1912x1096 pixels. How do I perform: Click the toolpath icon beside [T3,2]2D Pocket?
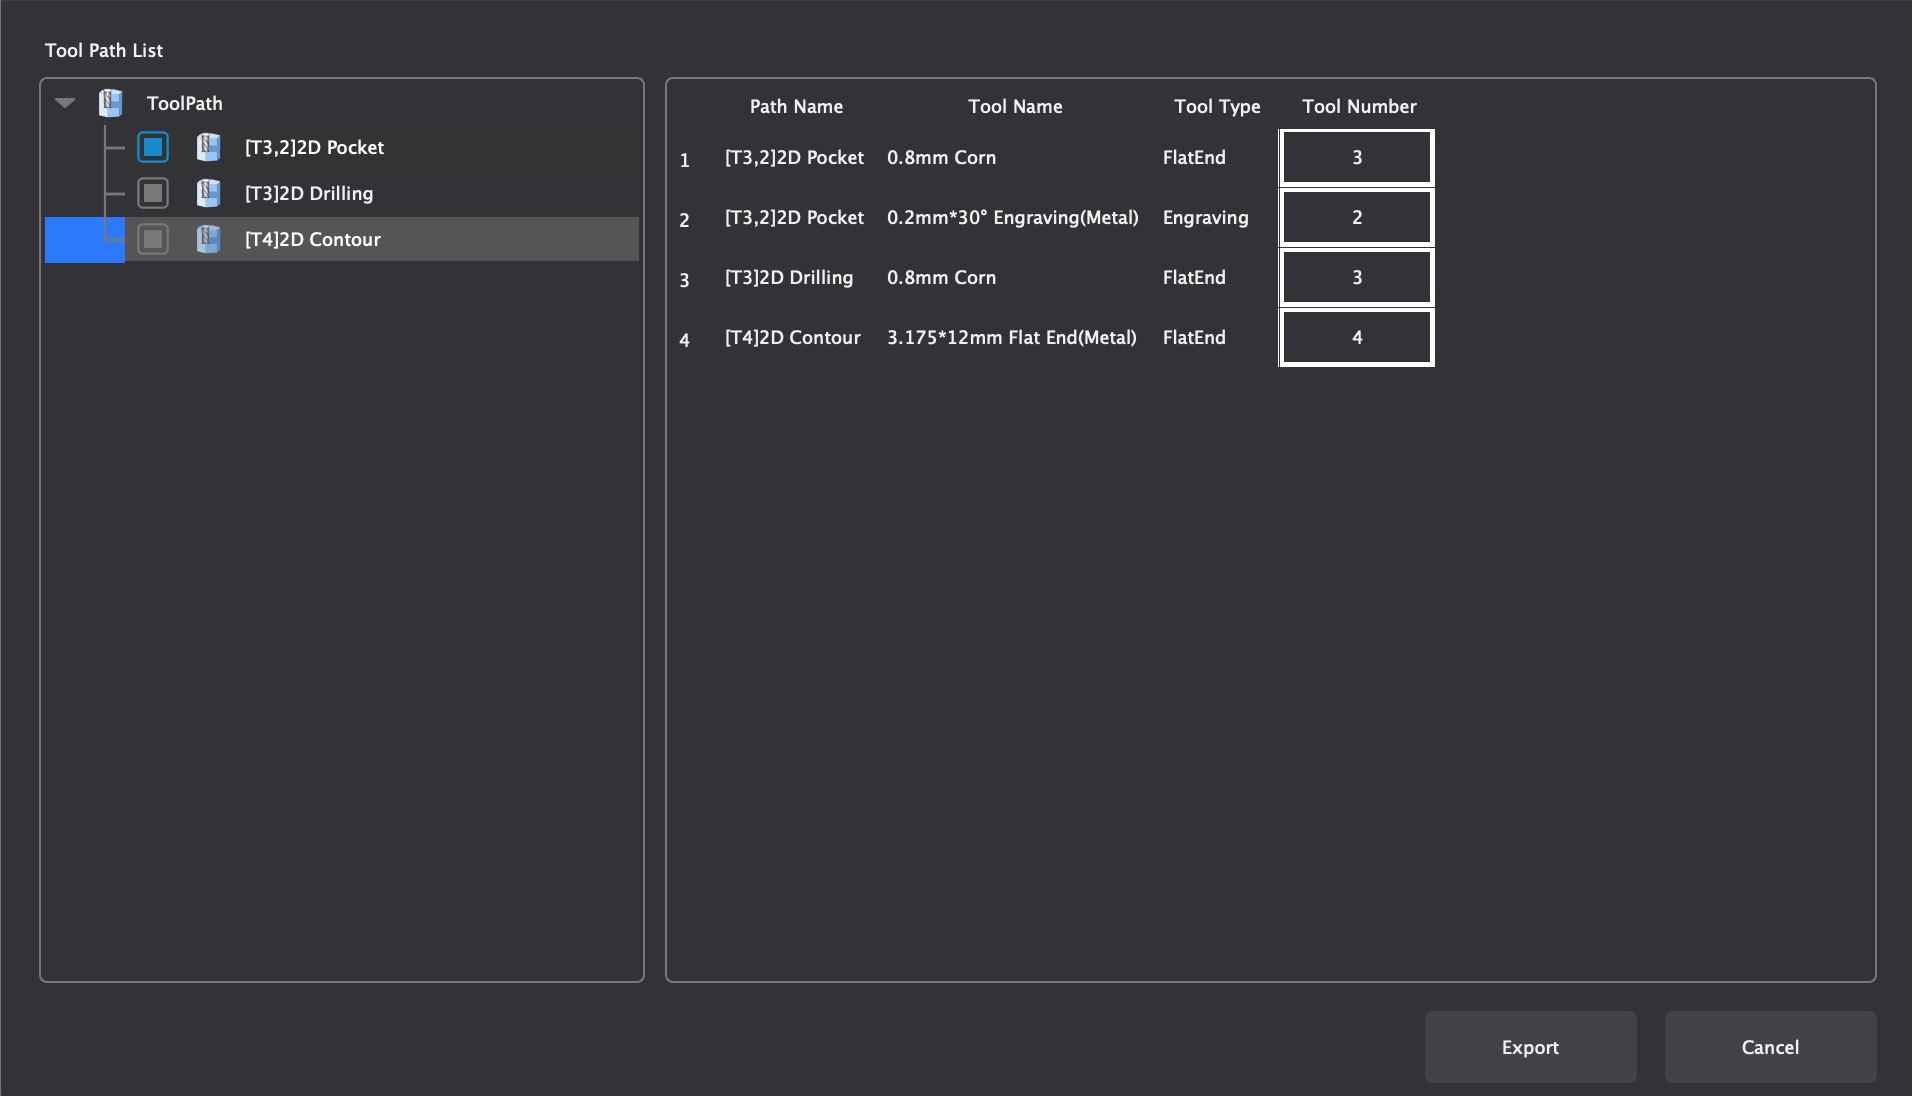[209, 146]
